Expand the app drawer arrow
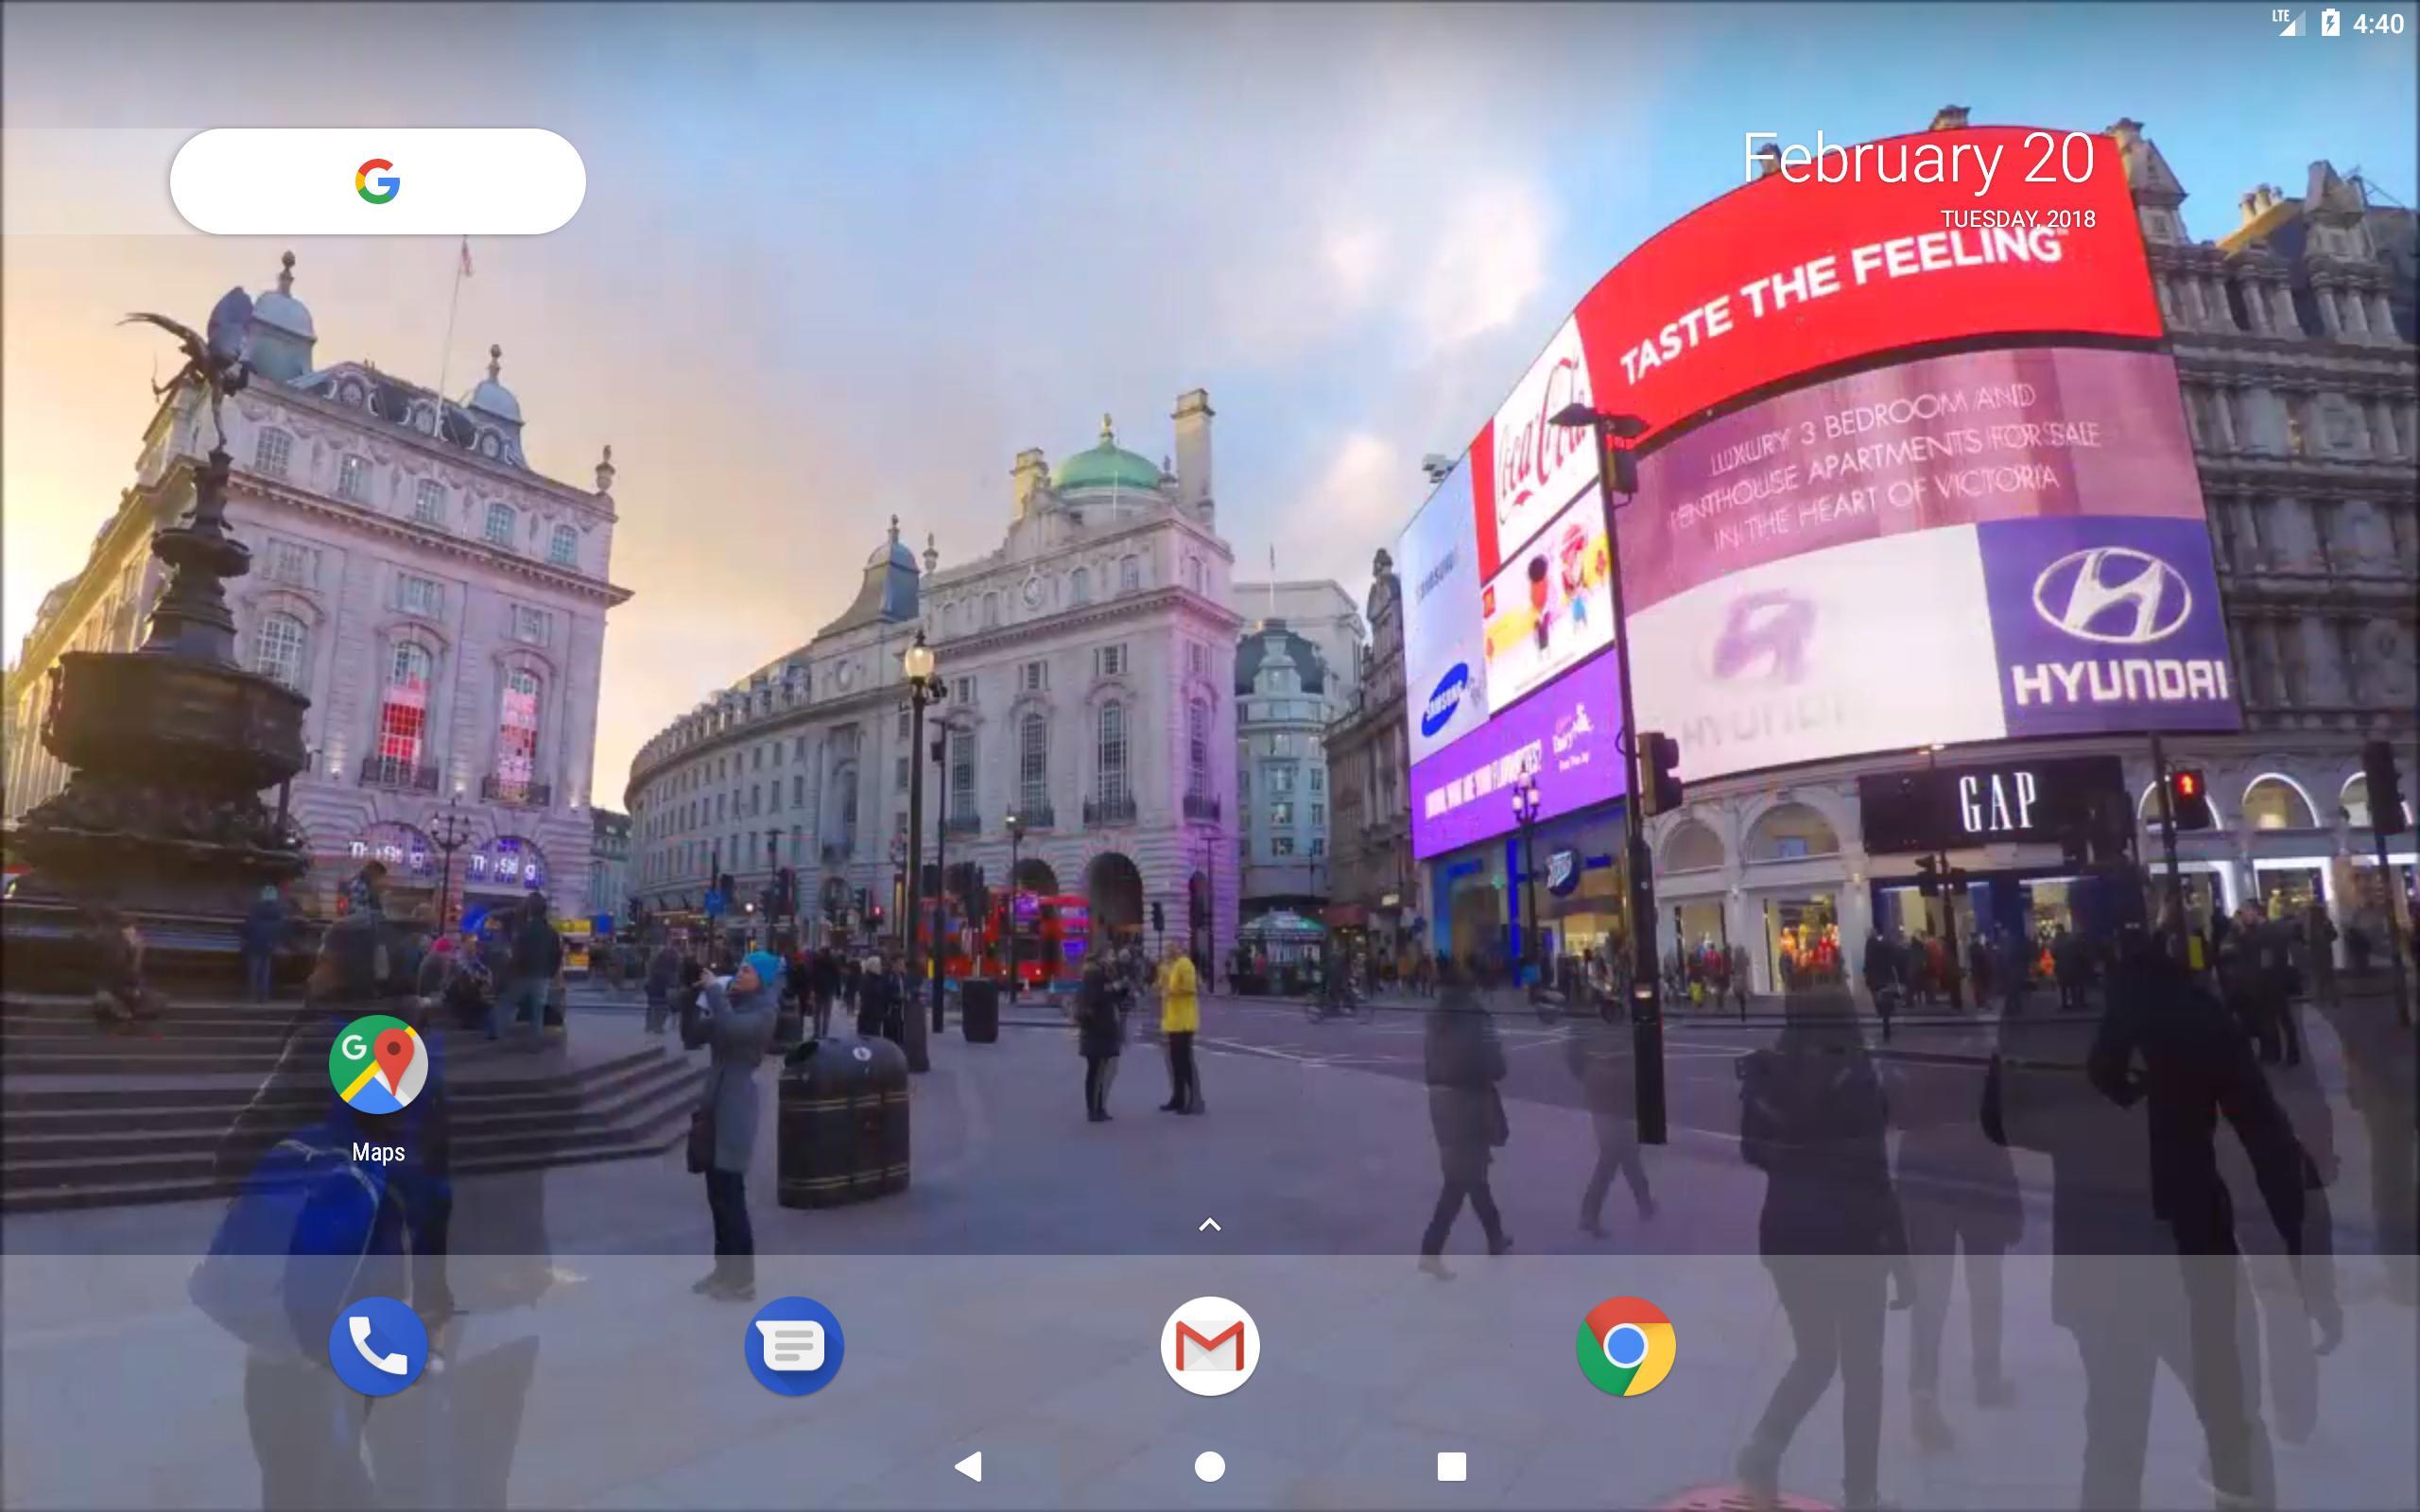The width and height of the screenshot is (2420, 1512). pyautogui.click(x=1210, y=1224)
